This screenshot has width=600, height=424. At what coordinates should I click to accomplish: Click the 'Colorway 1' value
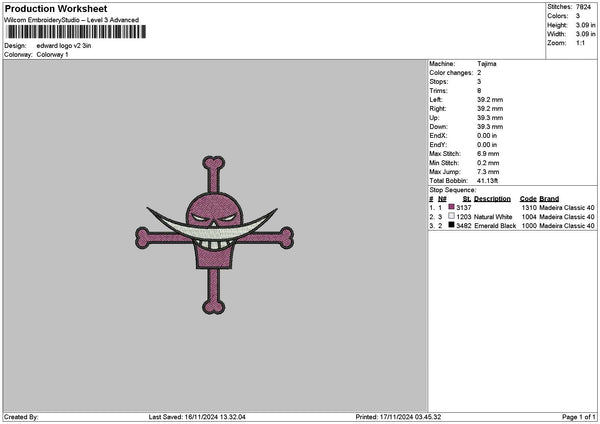point(52,55)
